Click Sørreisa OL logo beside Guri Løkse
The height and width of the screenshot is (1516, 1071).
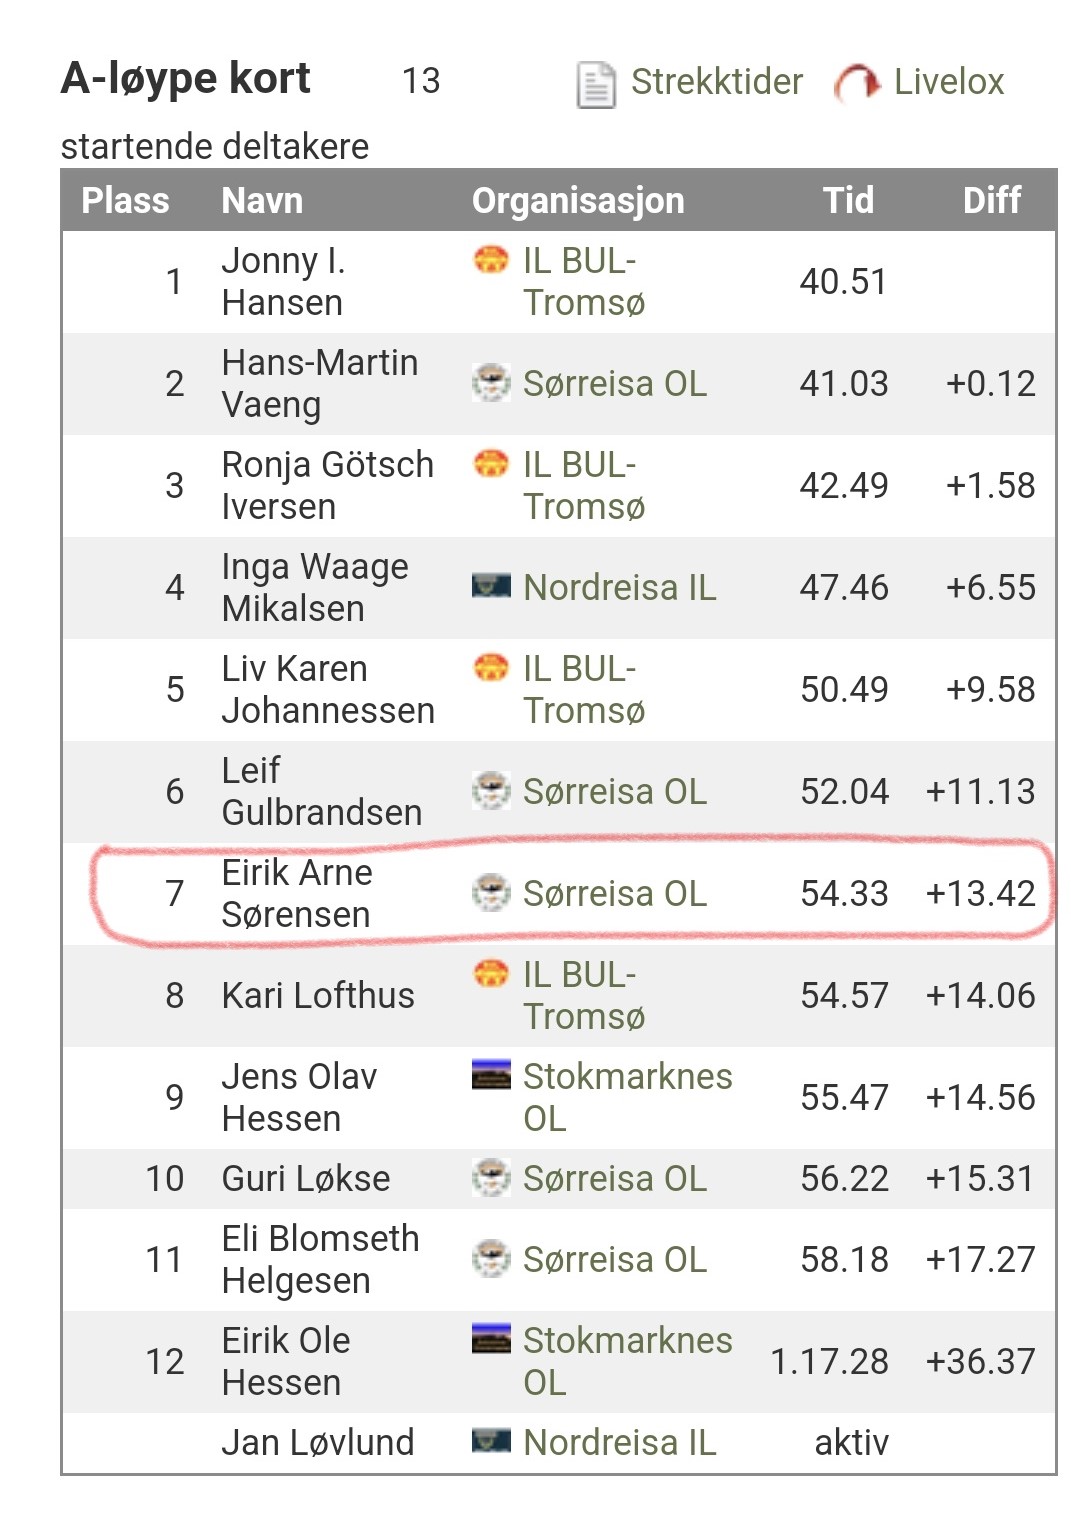491,1178
